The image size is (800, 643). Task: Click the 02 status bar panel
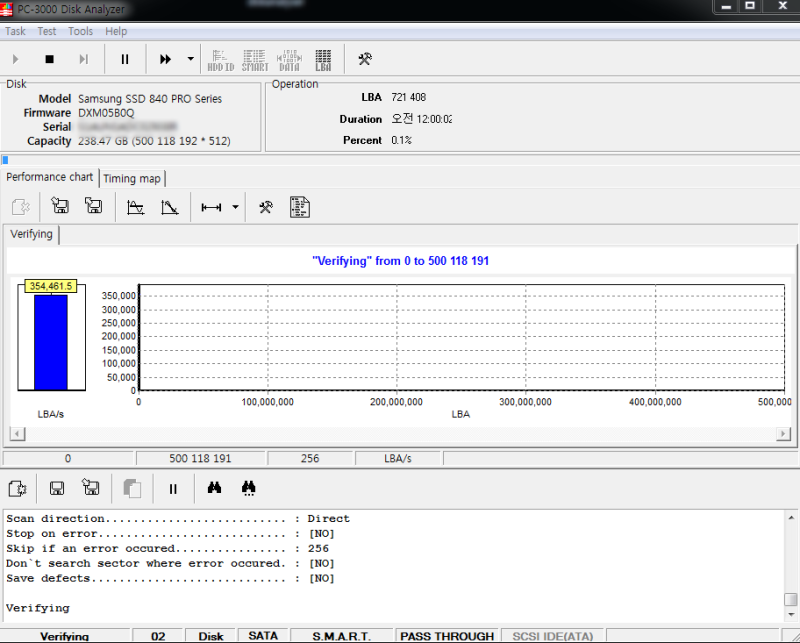pyautogui.click(x=158, y=636)
